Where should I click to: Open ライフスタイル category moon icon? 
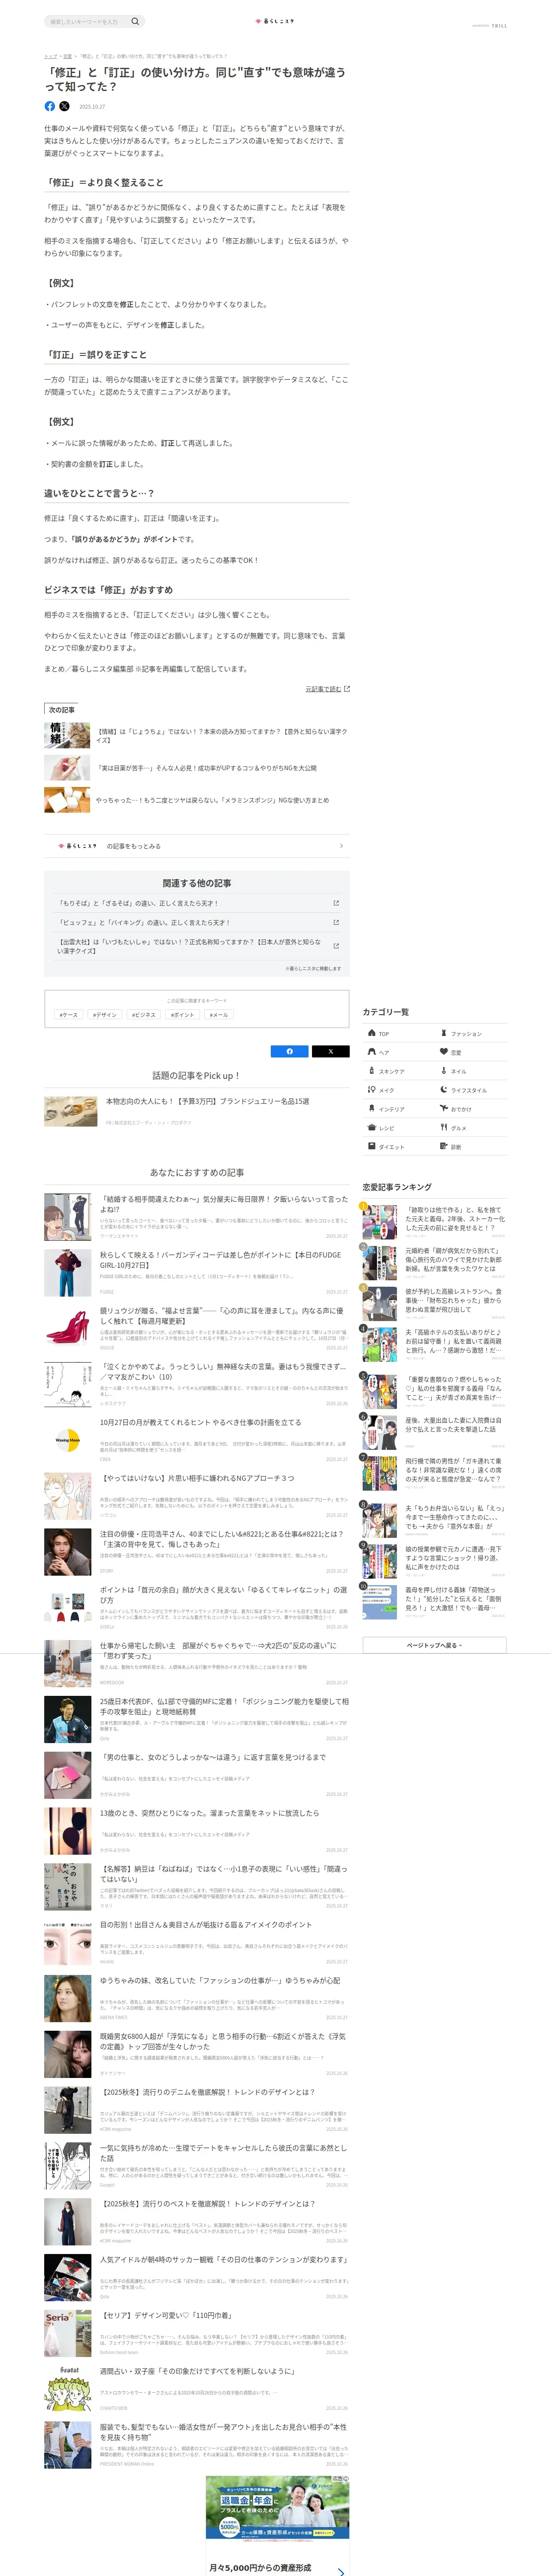tap(444, 1089)
